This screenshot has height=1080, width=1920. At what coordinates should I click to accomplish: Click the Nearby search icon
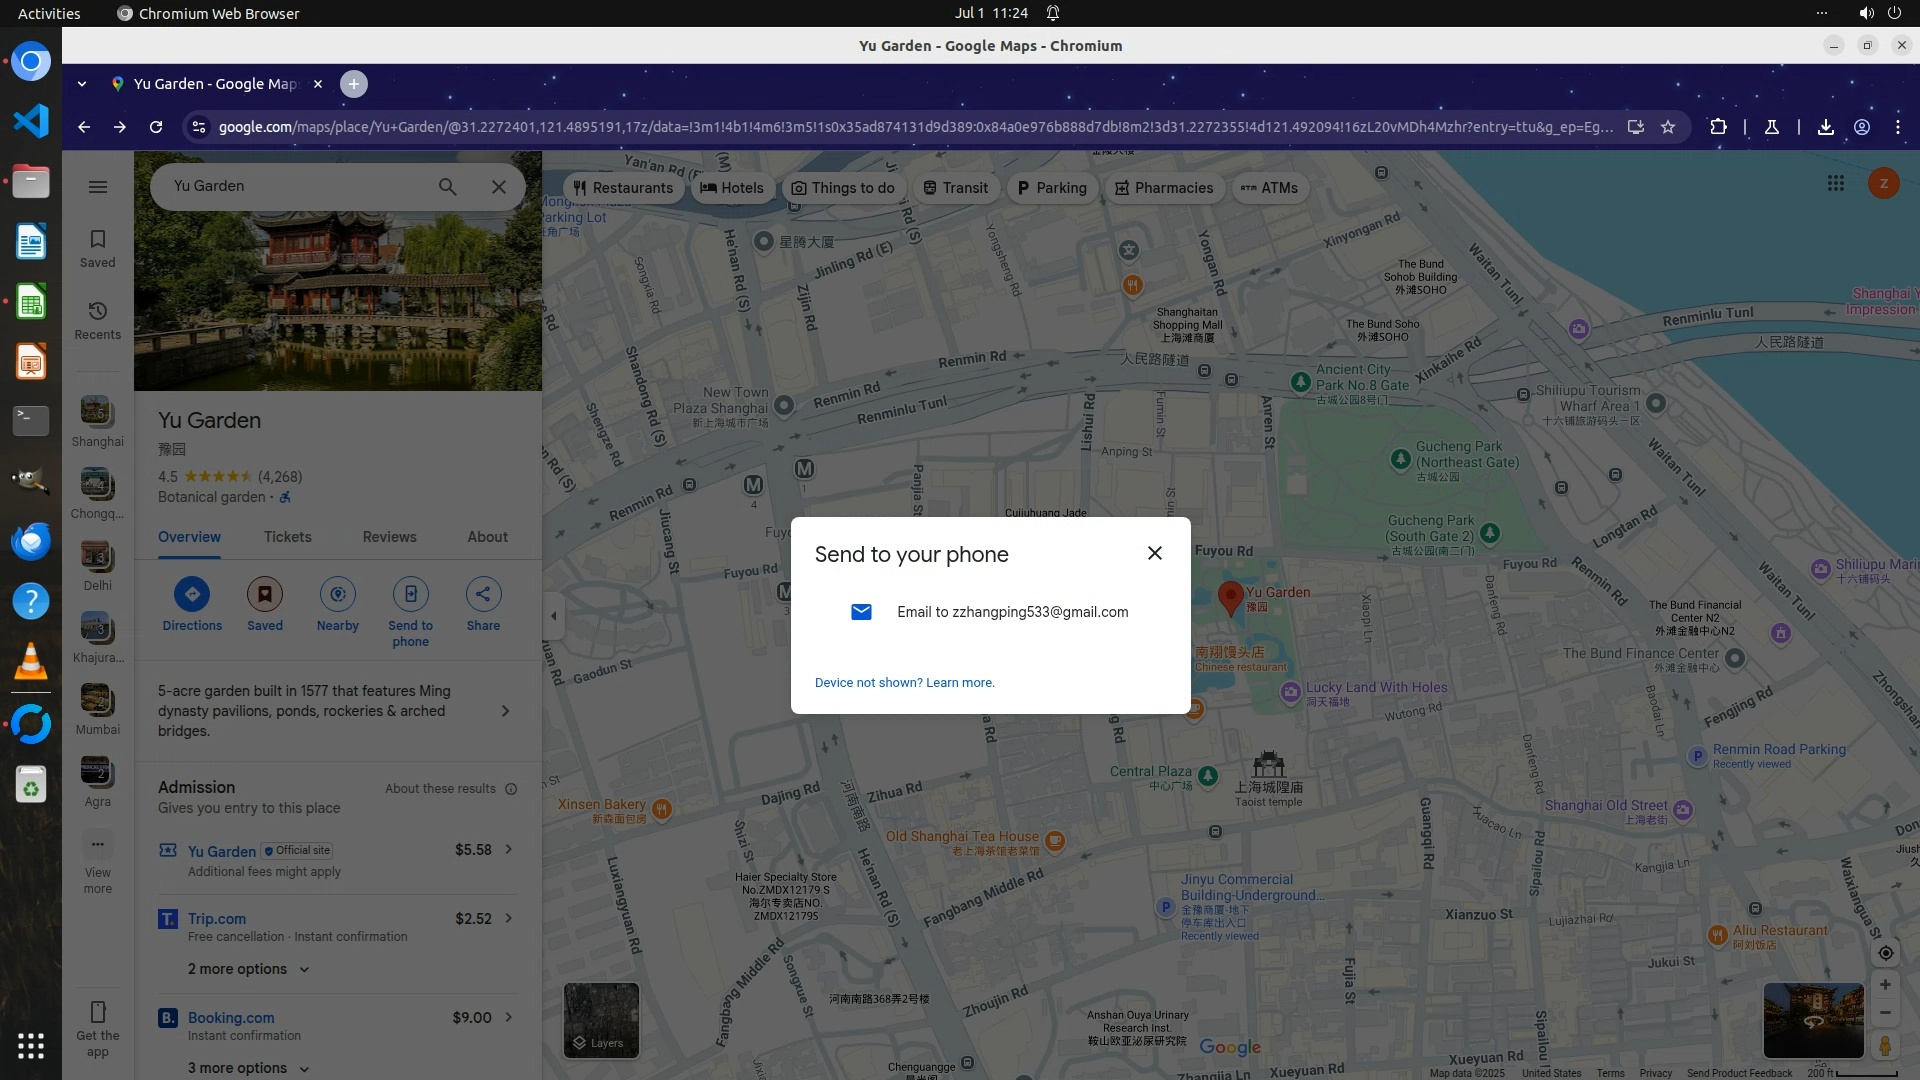click(x=337, y=594)
